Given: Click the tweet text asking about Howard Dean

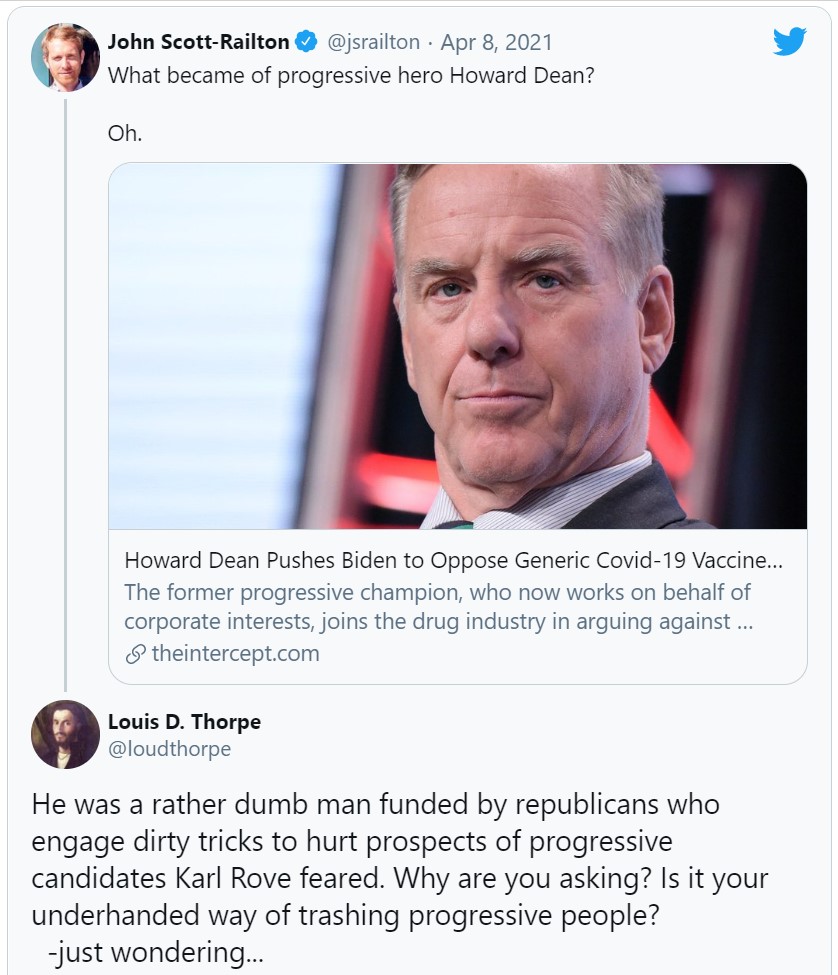Looking at the screenshot, I should click(351, 75).
